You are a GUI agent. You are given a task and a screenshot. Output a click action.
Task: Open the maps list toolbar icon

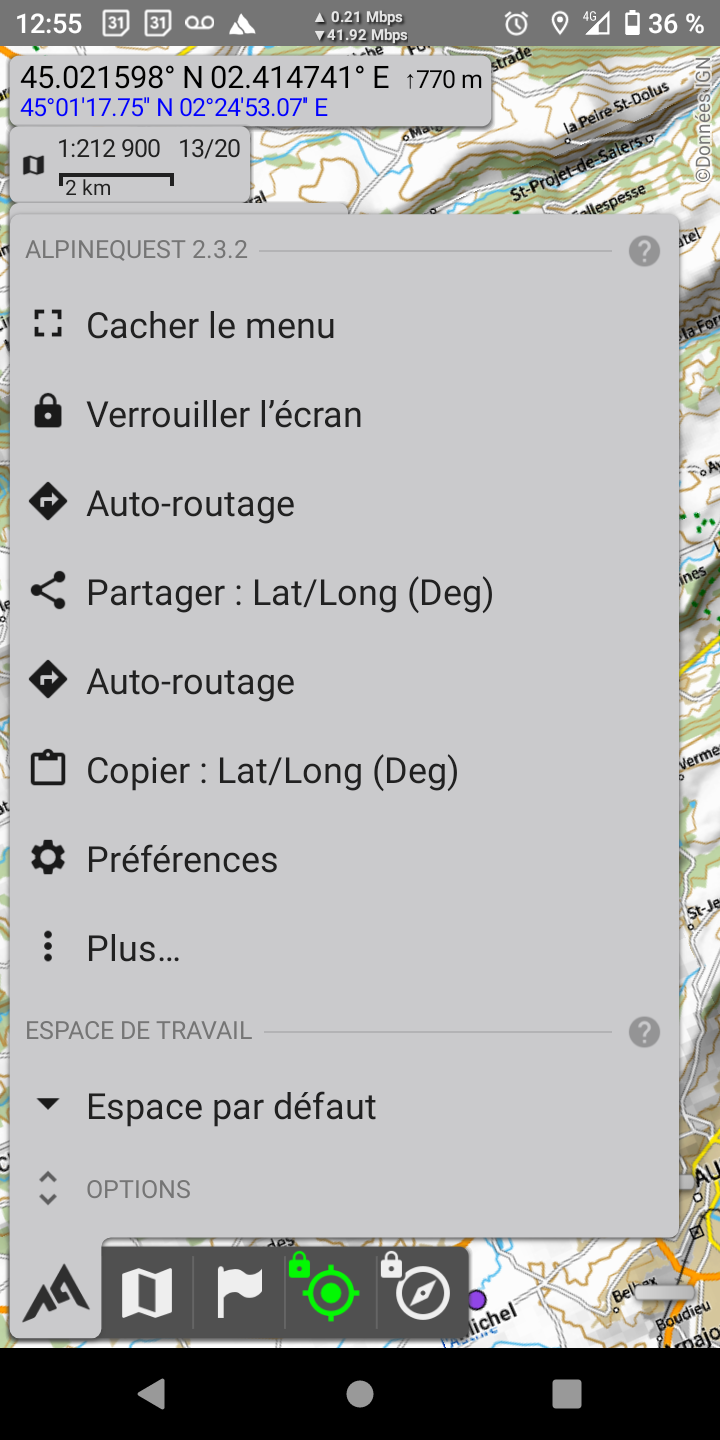[x=147, y=1293]
